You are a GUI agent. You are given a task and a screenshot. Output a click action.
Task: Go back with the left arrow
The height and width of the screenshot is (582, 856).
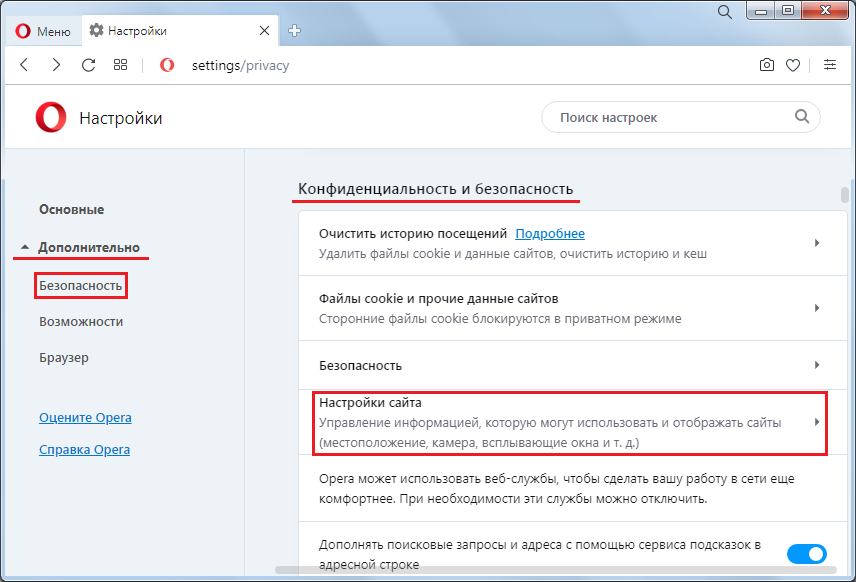coord(24,65)
